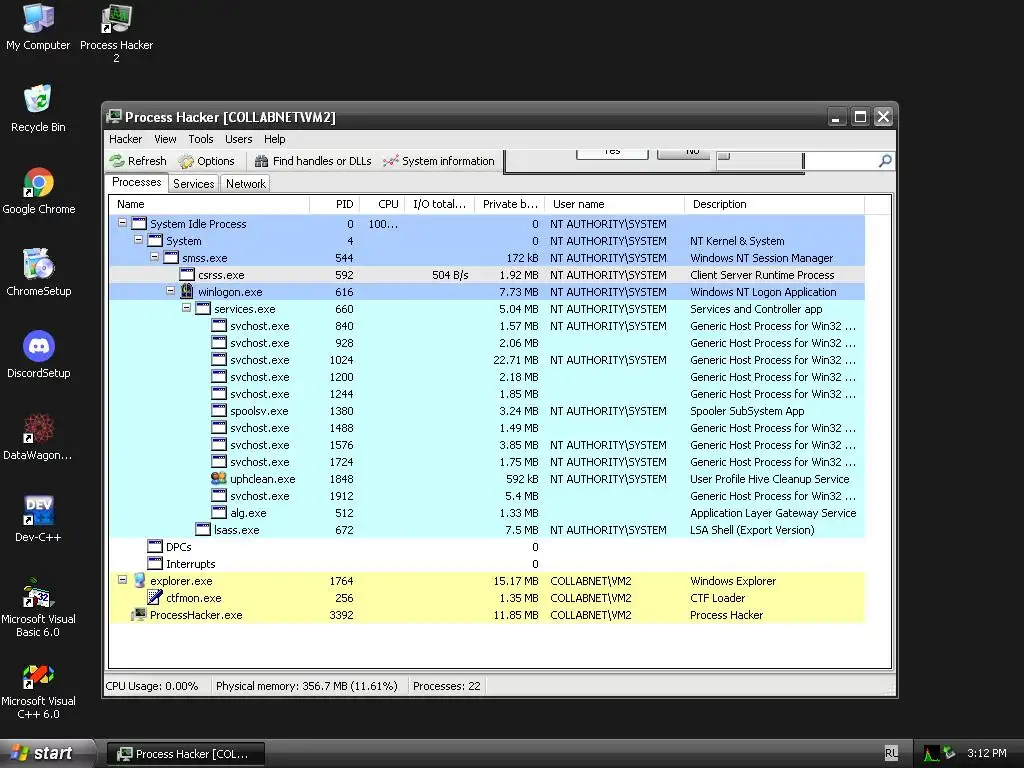
Task: Select the csrss.exe process row
Action: click(487, 275)
